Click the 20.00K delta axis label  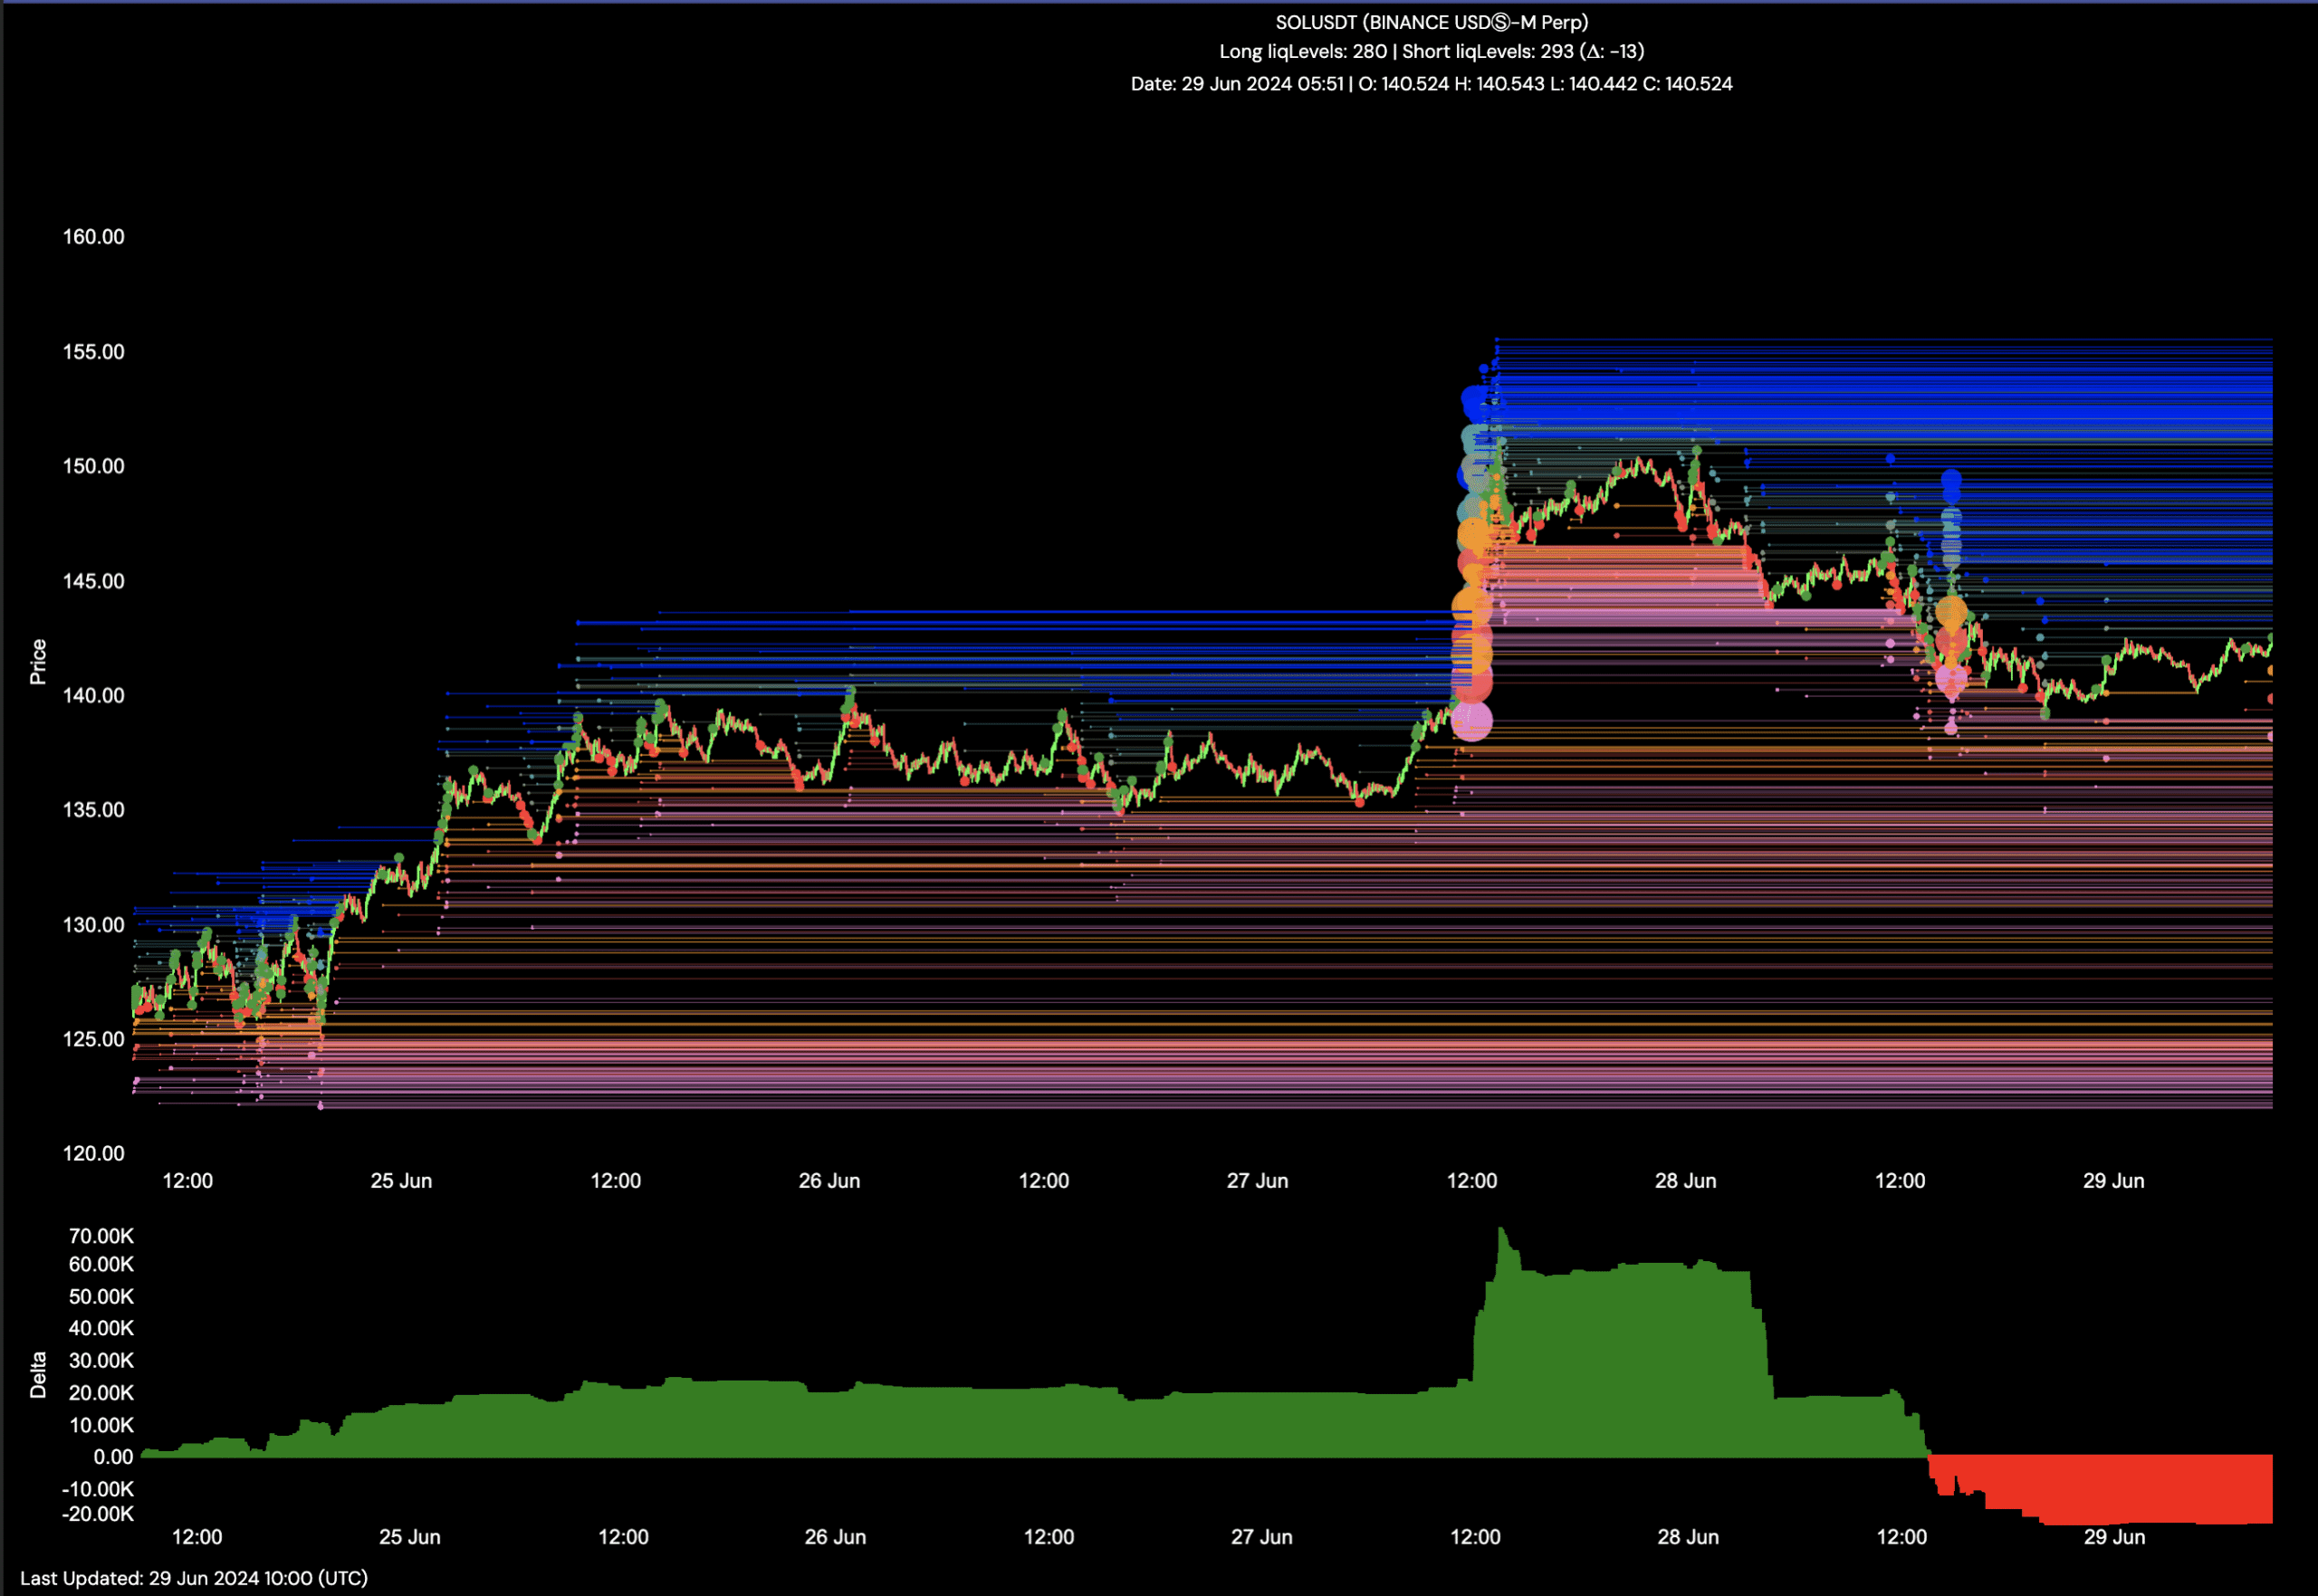click(101, 1393)
